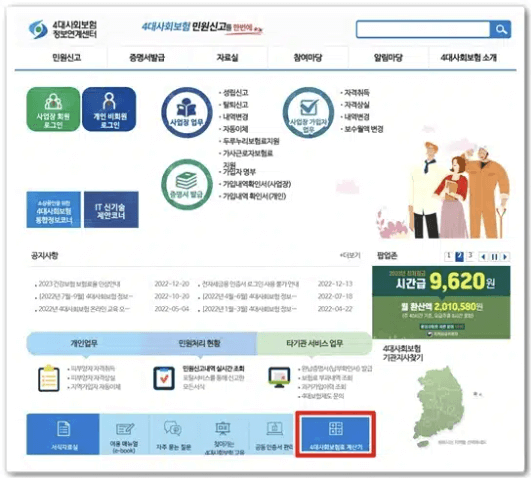This screenshot has width=531, height=478.
Task: Open the 사업장 회원 로그인 green icon
Action: click(x=53, y=109)
